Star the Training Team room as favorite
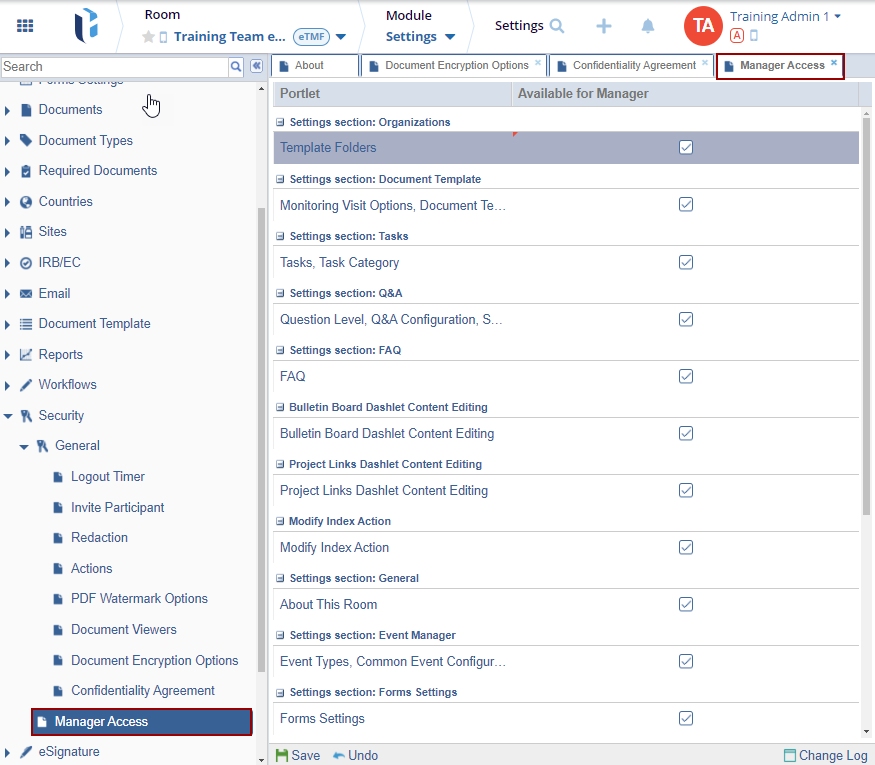This screenshot has width=875, height=765. click(149, 37)
